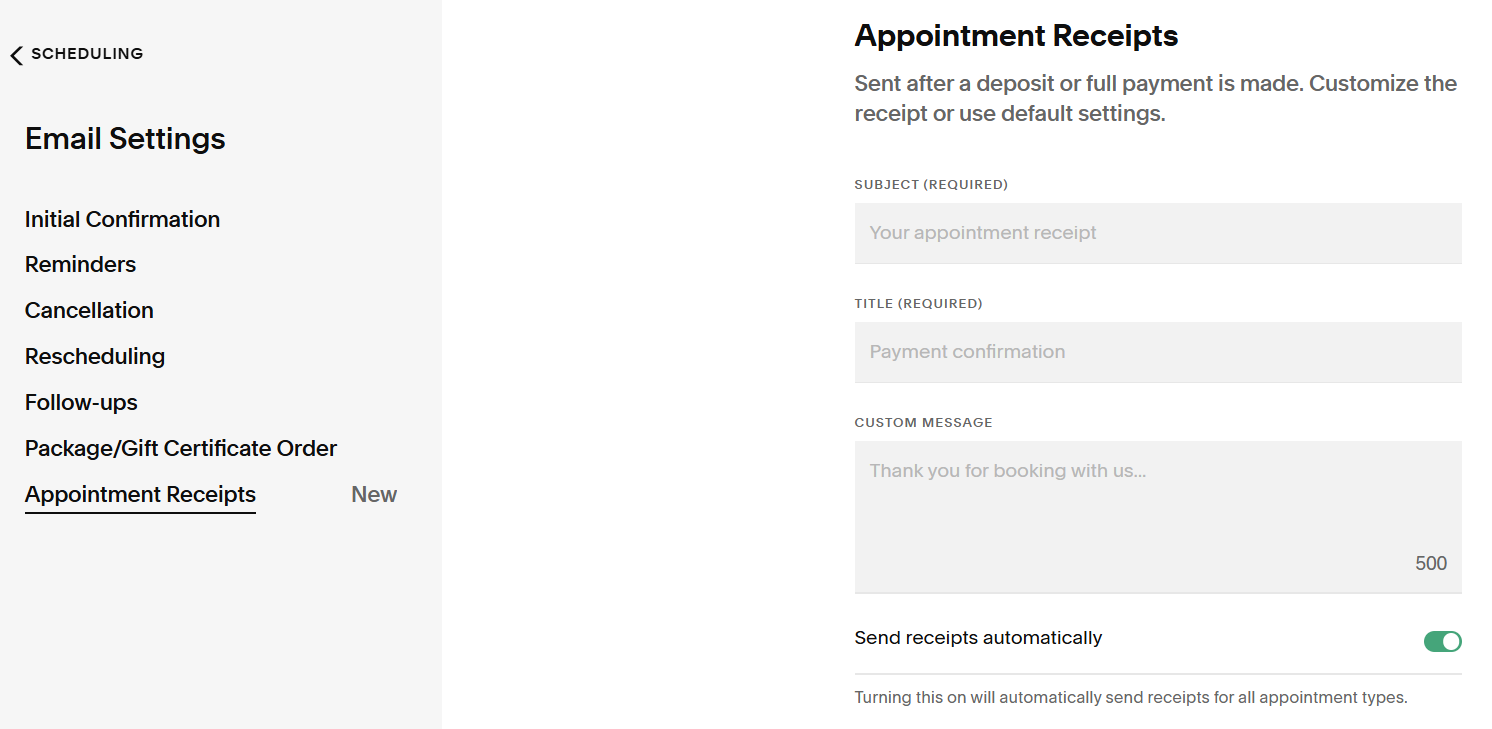Open the Follow-ups section
This screenshot has height=729, width=1492.
tap(81, 402)
